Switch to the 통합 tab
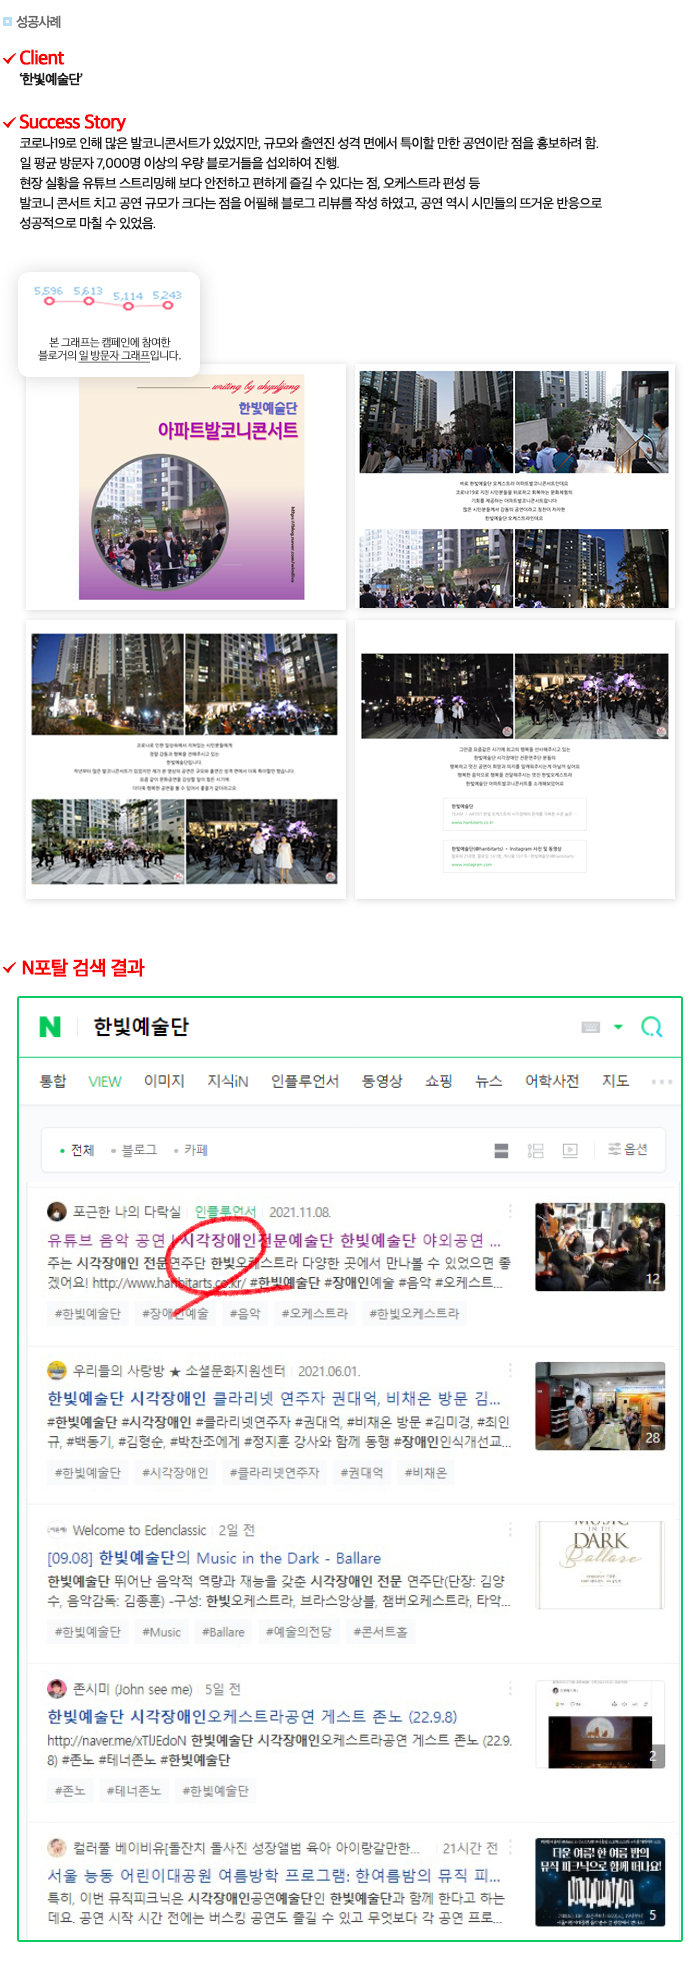 coord(53,1081)
